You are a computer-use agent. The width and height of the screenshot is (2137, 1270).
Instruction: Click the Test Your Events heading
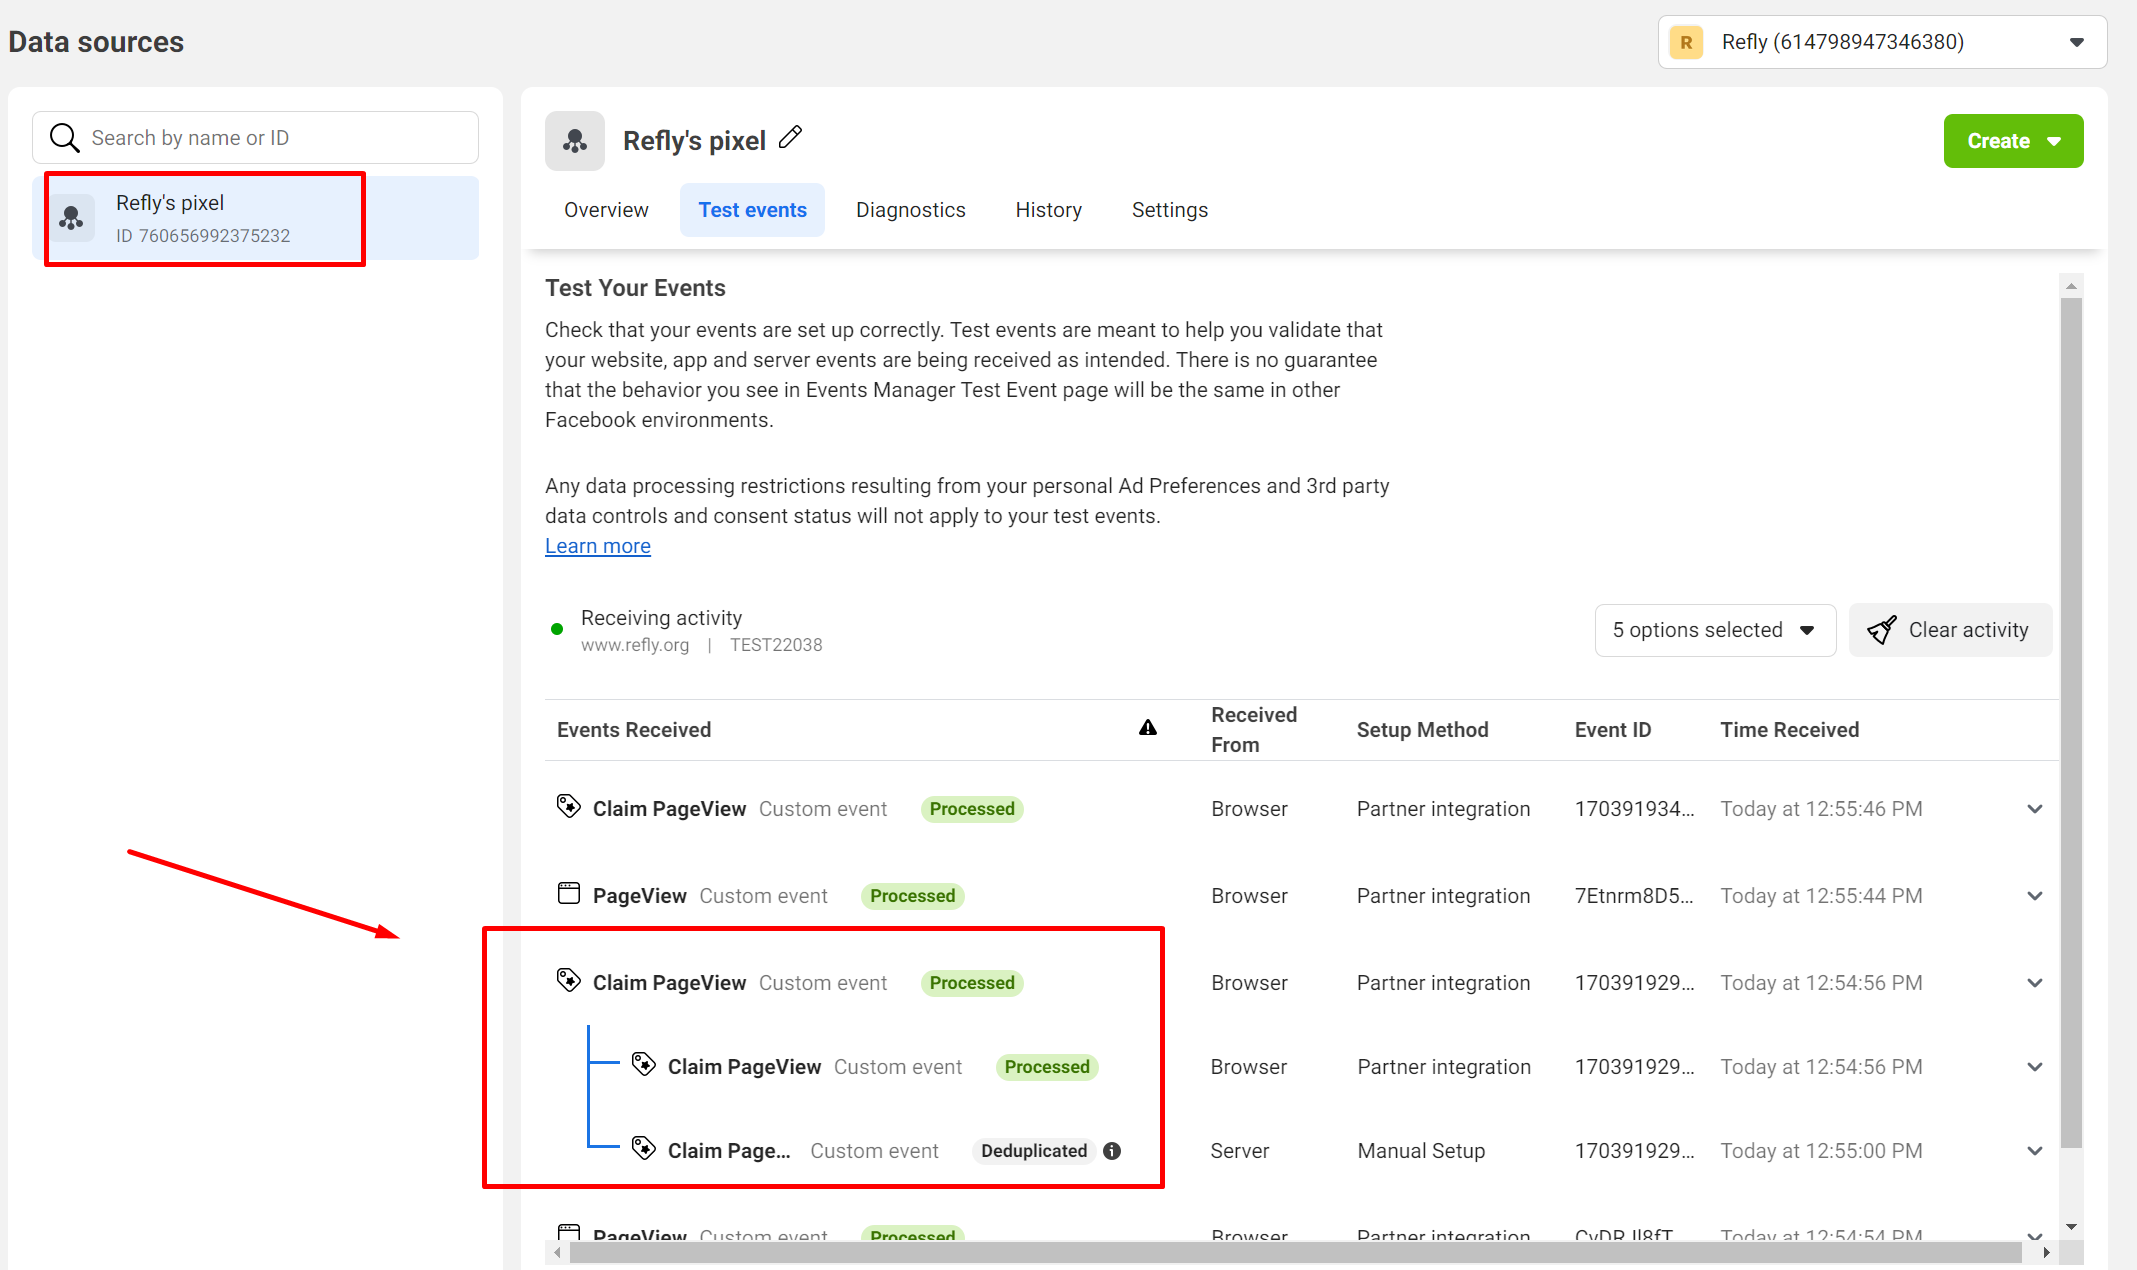coord(635,288)
